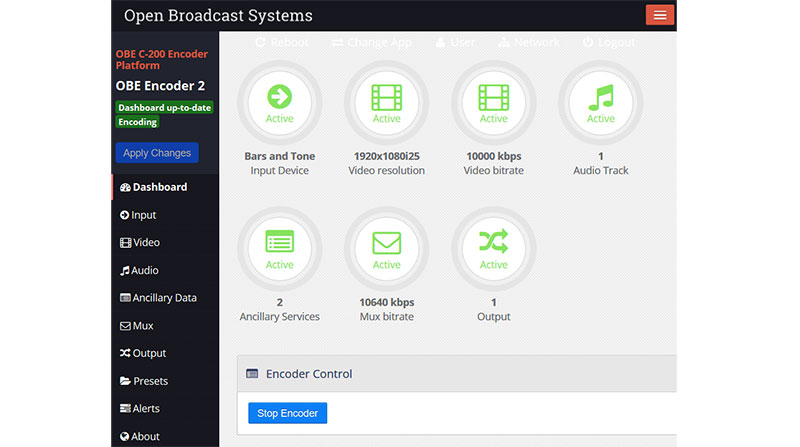Viewport: 800px width, 447px height.
Task: Click Logout in the top bar
Action: click(609, 42)
